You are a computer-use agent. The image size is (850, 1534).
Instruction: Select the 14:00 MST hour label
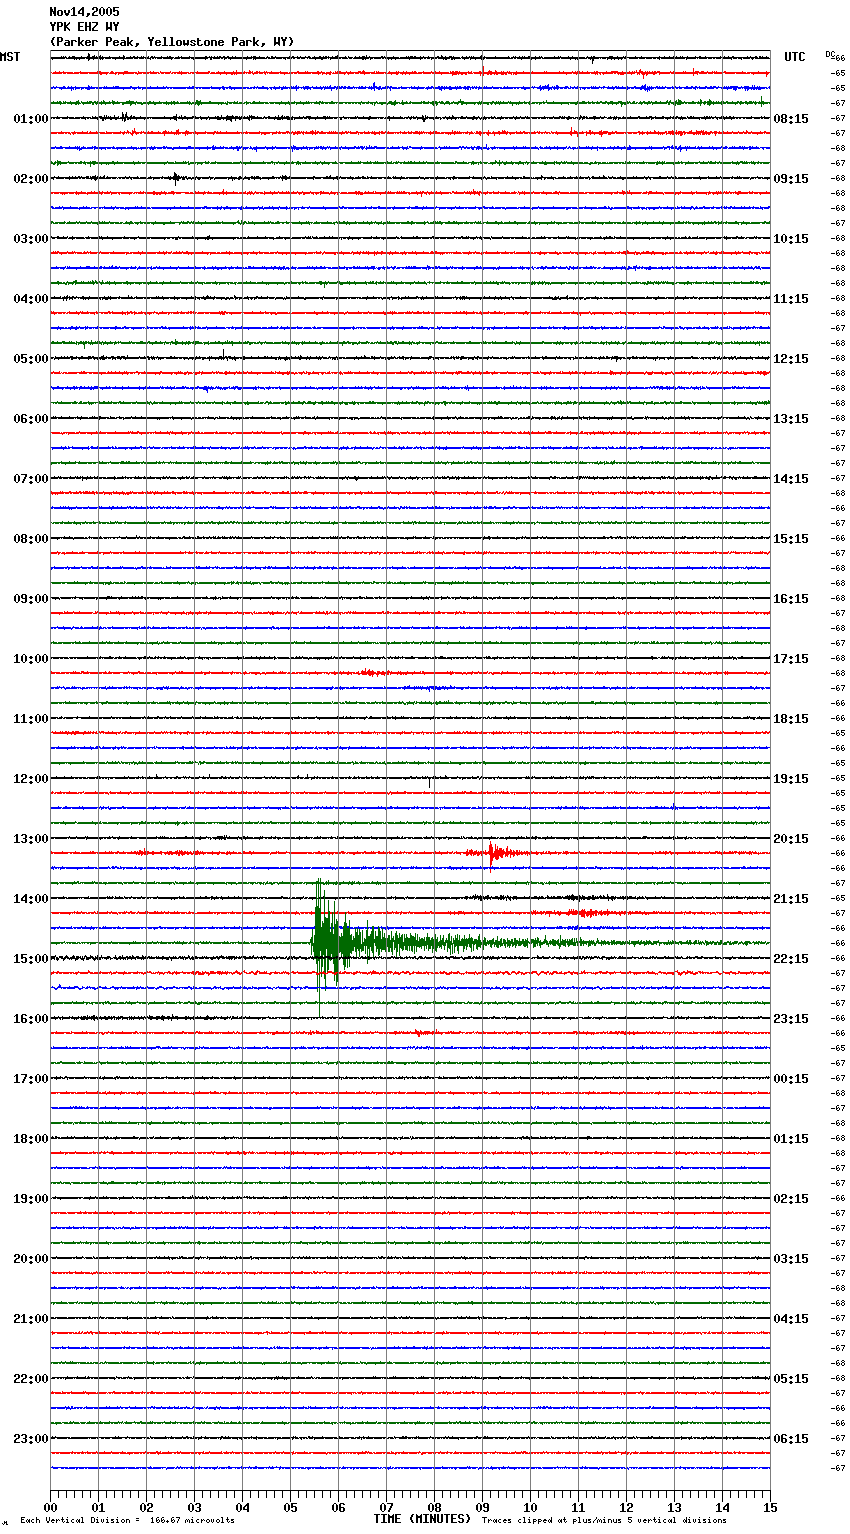point(31,899)
